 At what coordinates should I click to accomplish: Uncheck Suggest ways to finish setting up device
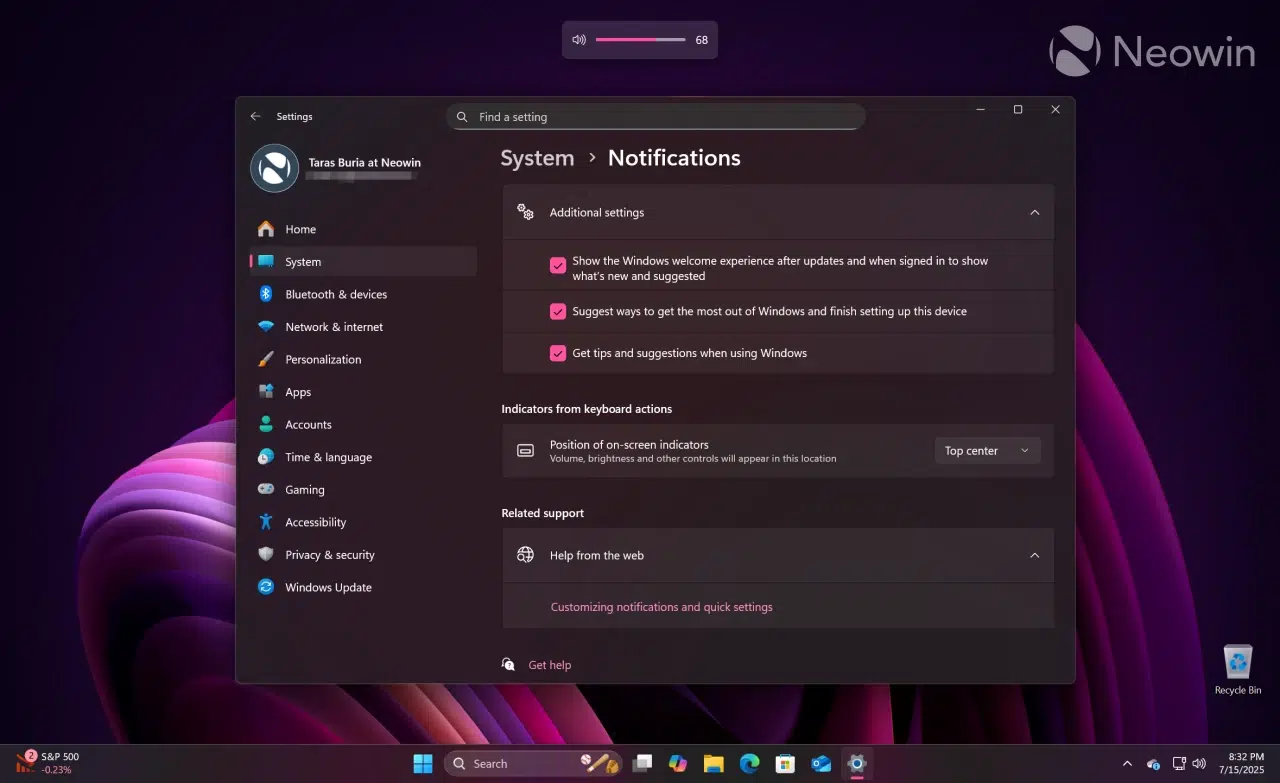click(x=558, y=311)
